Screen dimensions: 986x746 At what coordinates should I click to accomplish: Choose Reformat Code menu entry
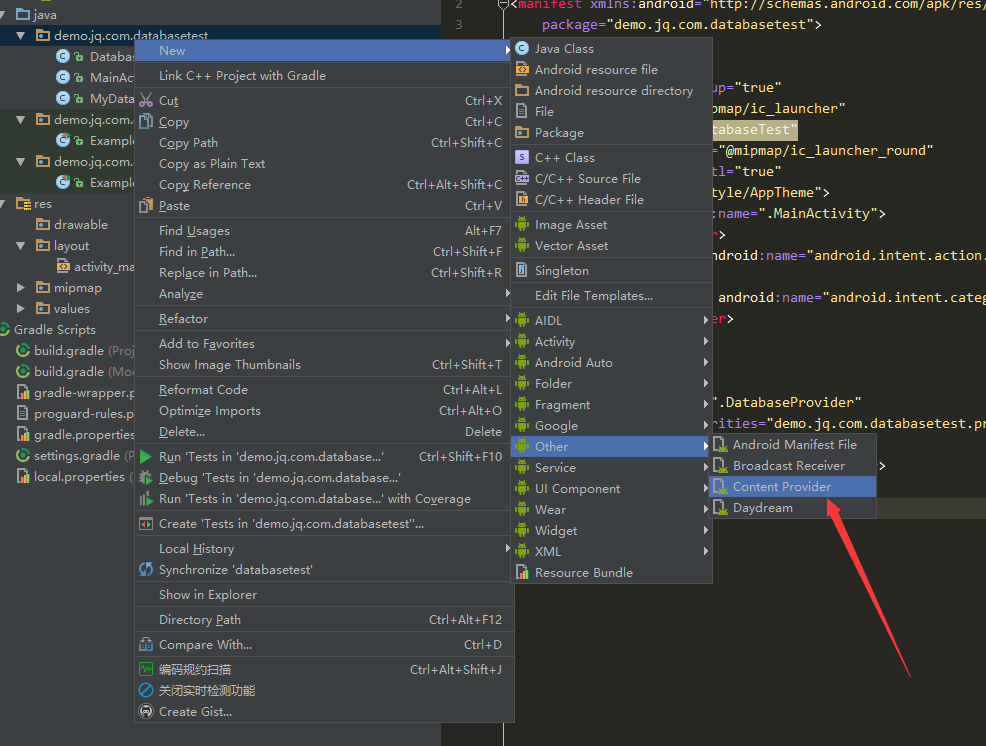[x=324, y=390]
